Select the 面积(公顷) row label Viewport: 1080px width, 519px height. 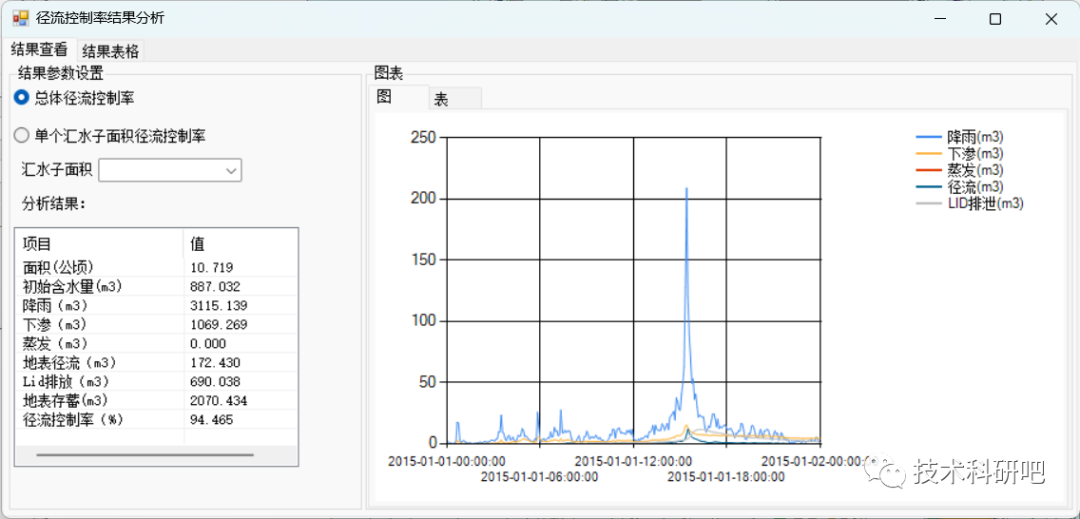click(58, 268)
